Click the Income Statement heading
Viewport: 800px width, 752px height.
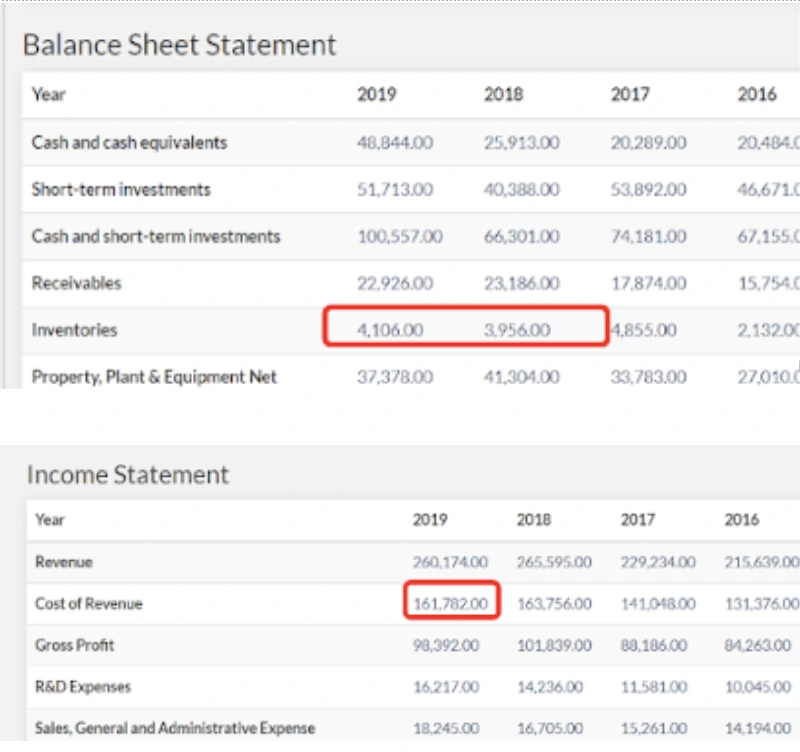128,474
